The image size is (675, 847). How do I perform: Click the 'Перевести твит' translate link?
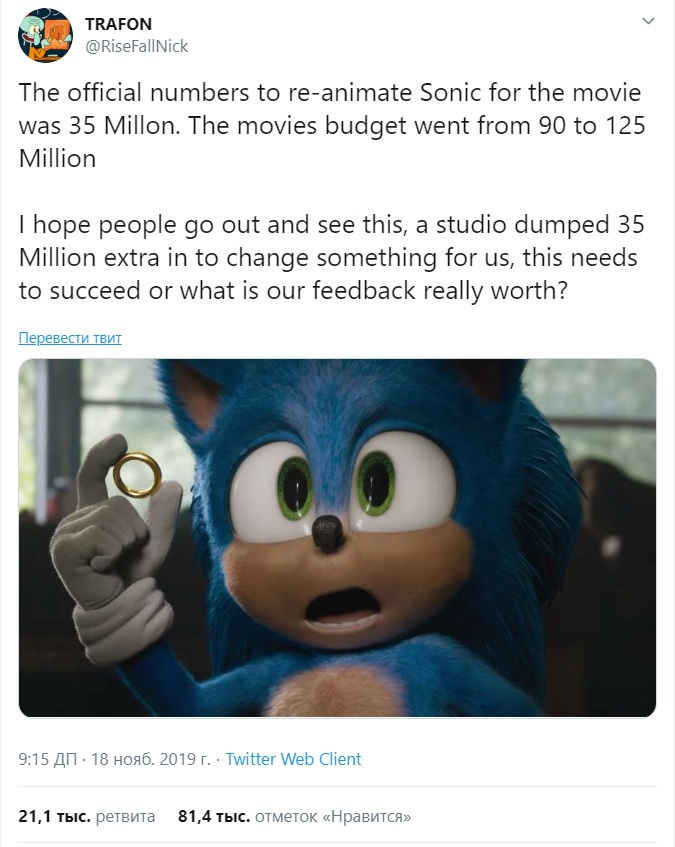[70, 338]
